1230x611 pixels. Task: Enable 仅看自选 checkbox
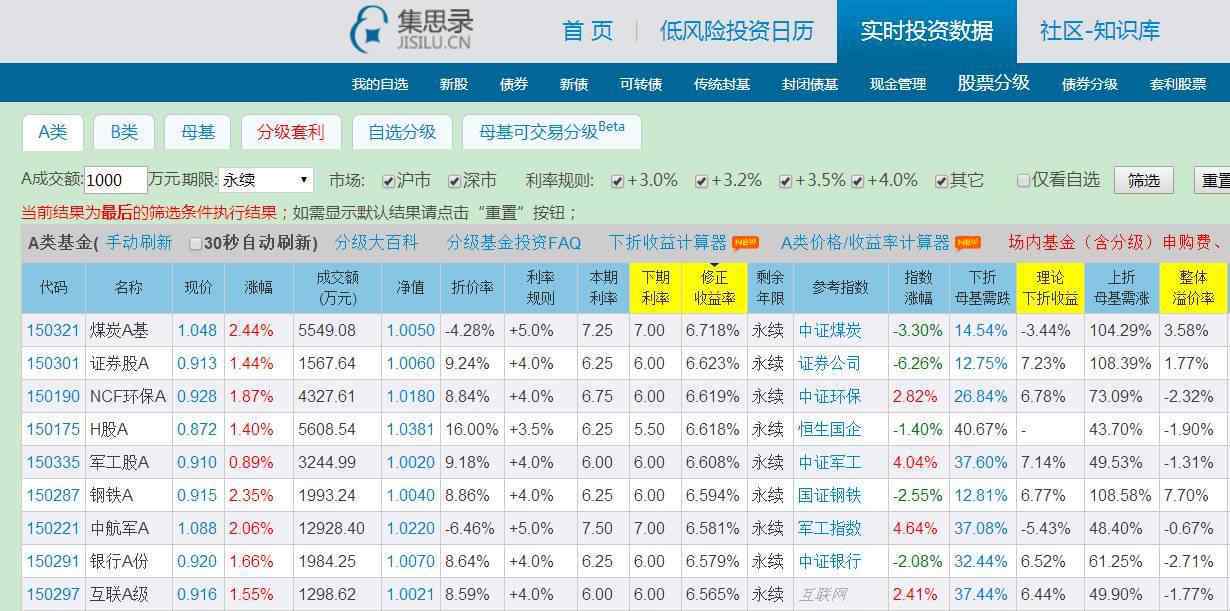point(1023,181)
